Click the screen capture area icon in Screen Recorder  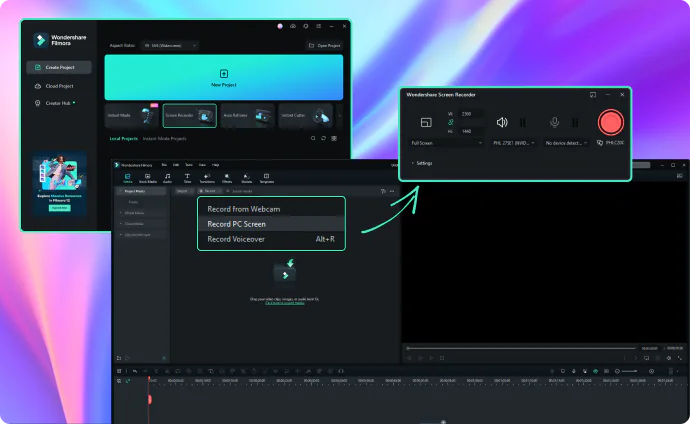[426, 122]
